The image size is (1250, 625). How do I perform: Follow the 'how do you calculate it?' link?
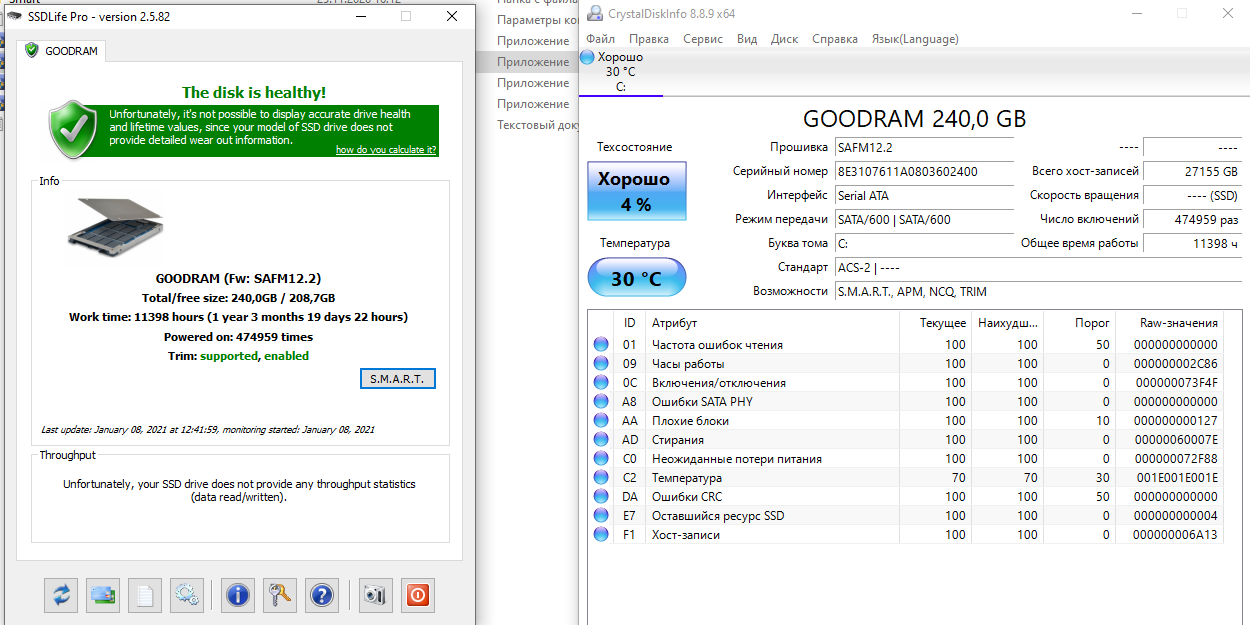click(x=386, y=149)
